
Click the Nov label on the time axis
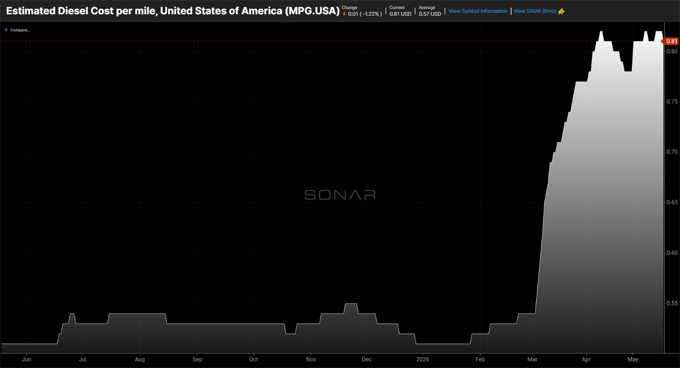click(311, 359)
